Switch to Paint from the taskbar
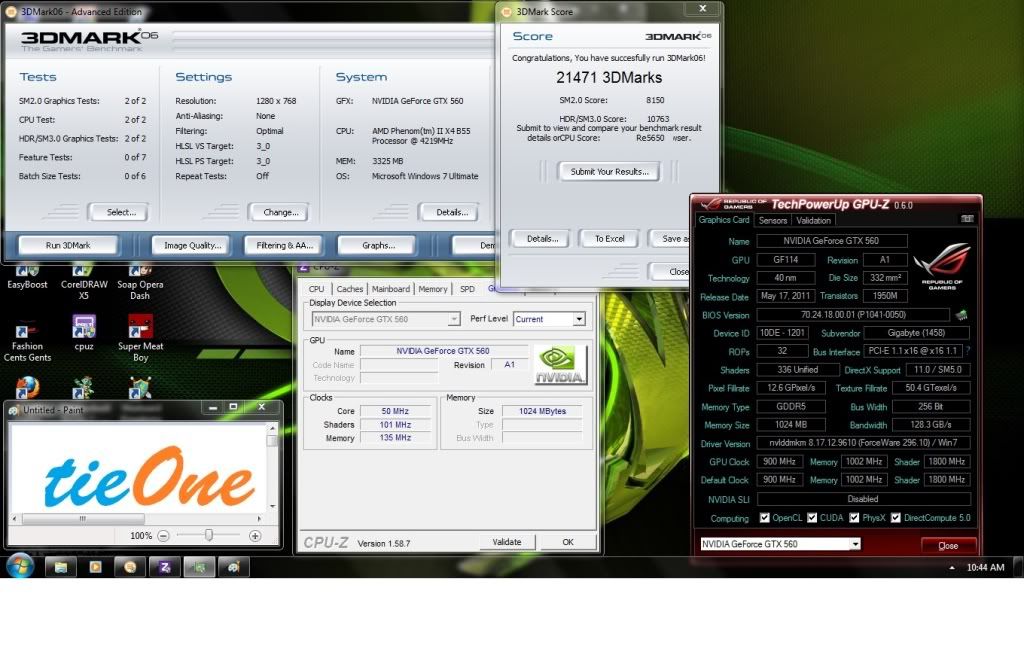 coord(234,567)
